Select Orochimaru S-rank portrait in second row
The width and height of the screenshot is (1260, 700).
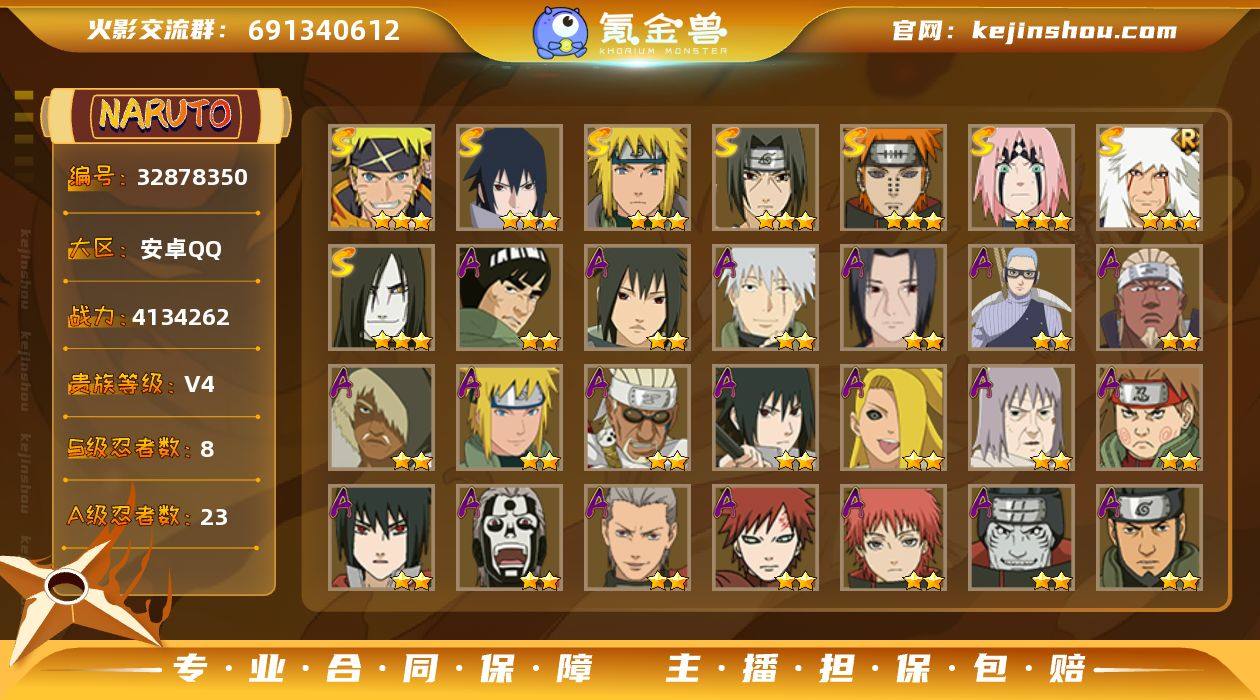pyautogui.click(x=381, y=297)
